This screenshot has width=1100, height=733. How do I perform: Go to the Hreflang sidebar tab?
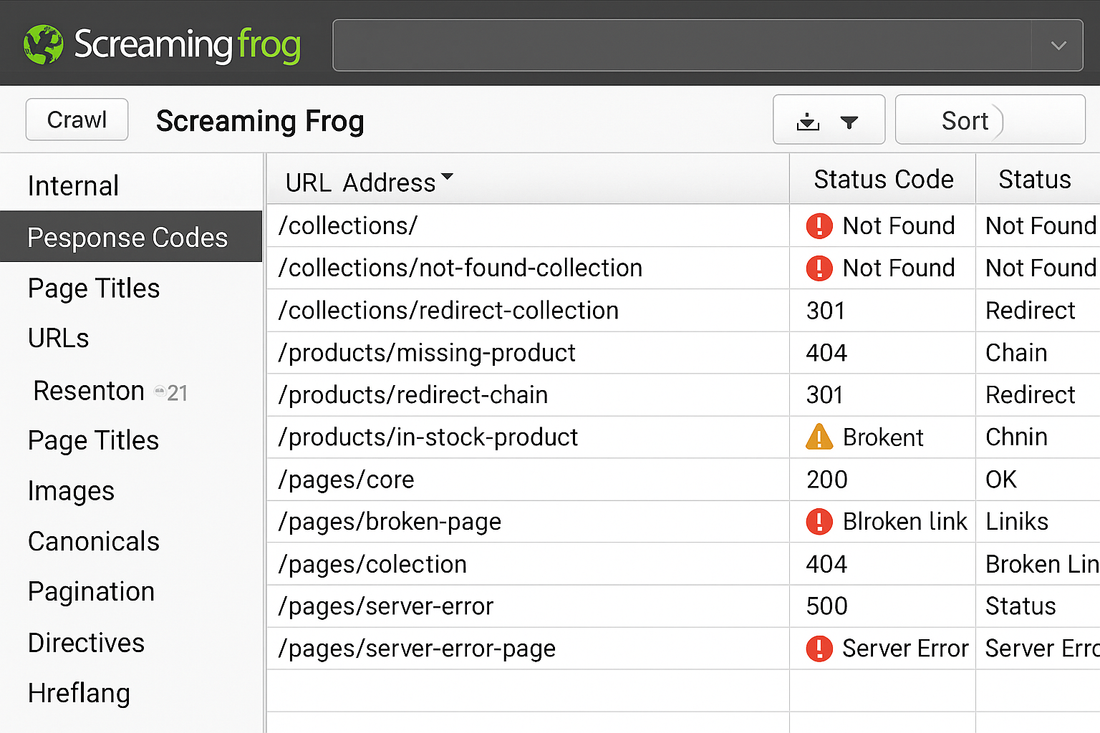(79, 693)
